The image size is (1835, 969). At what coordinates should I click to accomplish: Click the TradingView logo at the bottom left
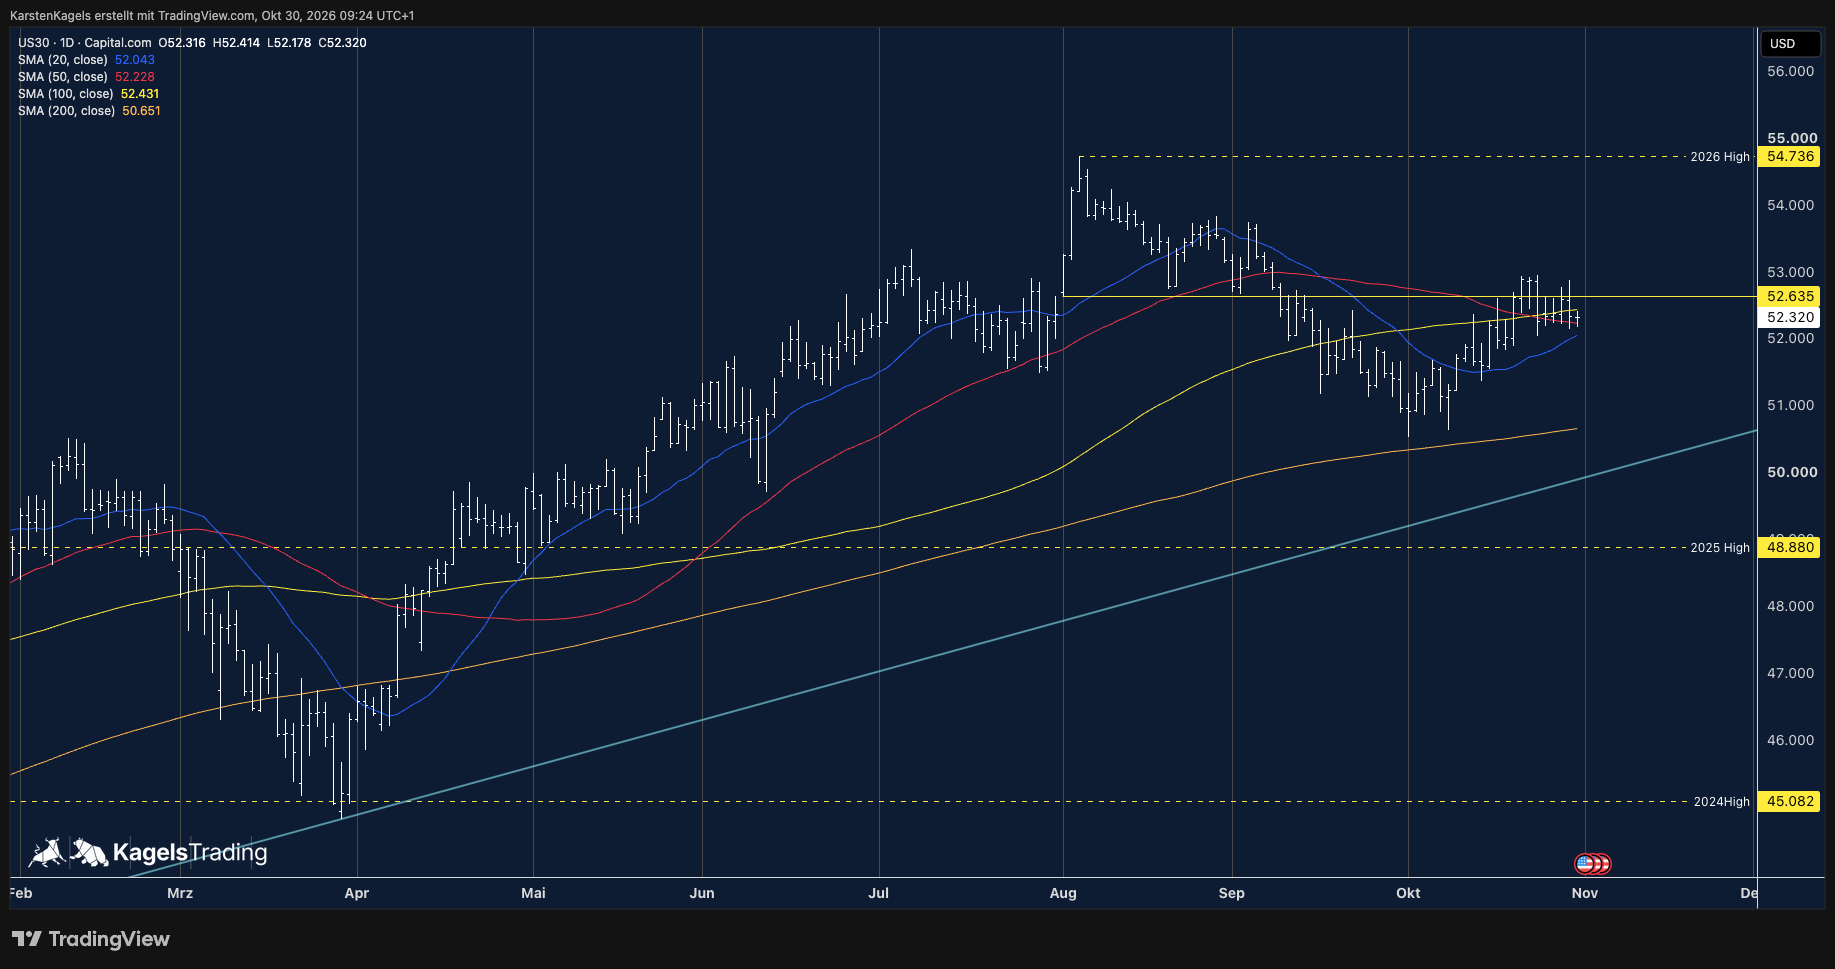coord(91,939)
